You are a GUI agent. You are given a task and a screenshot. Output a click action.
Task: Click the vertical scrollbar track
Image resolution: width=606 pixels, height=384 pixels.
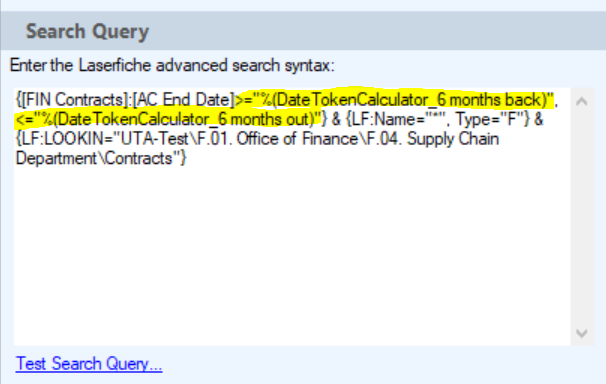(582, 217)
